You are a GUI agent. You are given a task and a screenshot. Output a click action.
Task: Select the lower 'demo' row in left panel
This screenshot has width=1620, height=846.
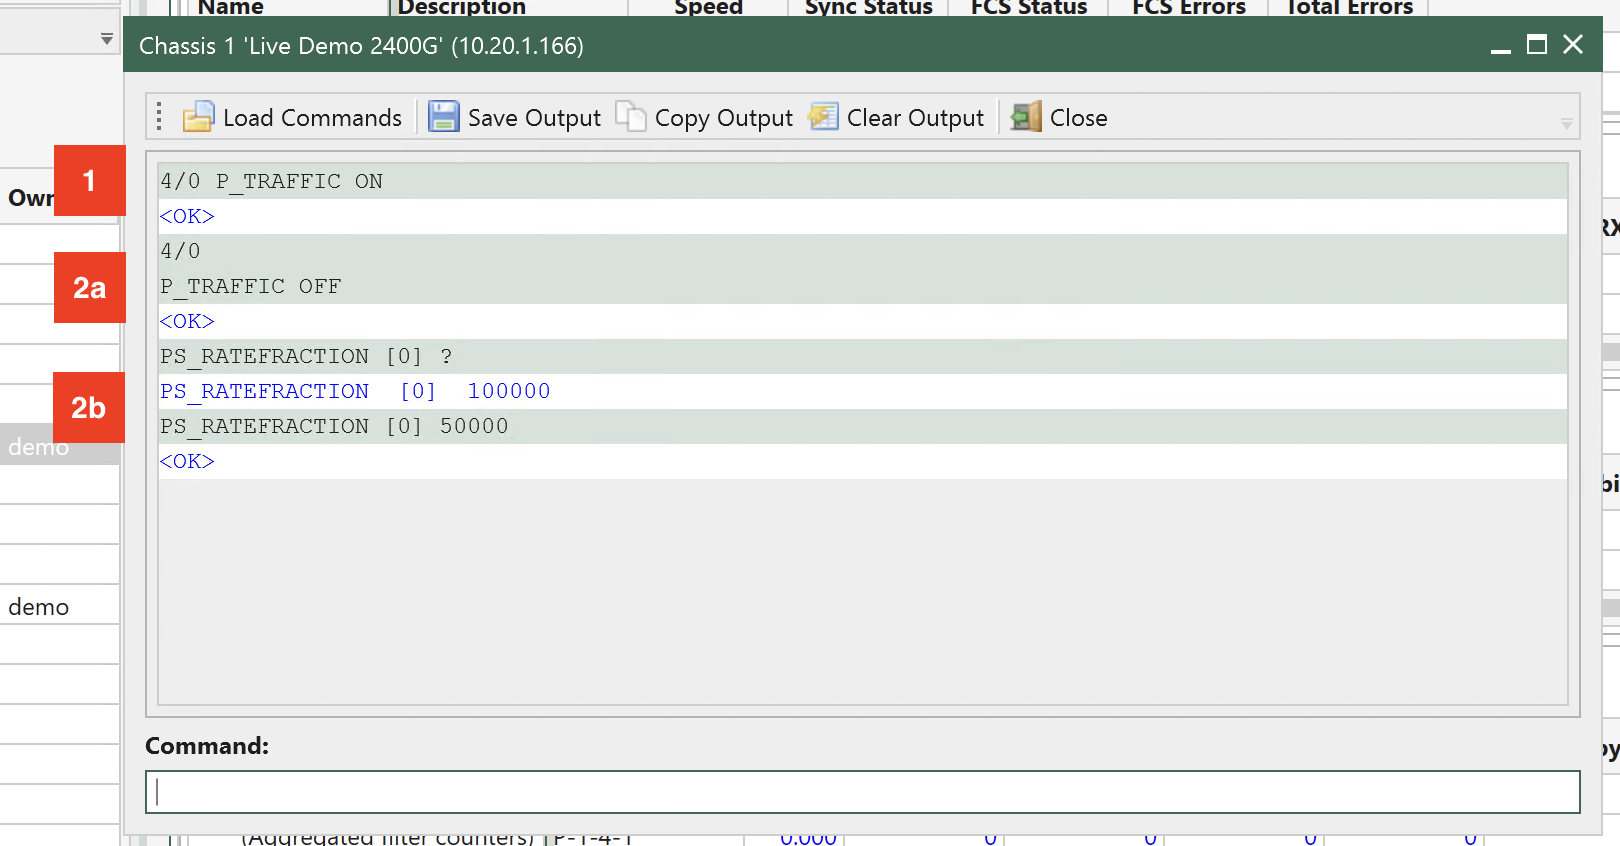(x=60, y=606)
